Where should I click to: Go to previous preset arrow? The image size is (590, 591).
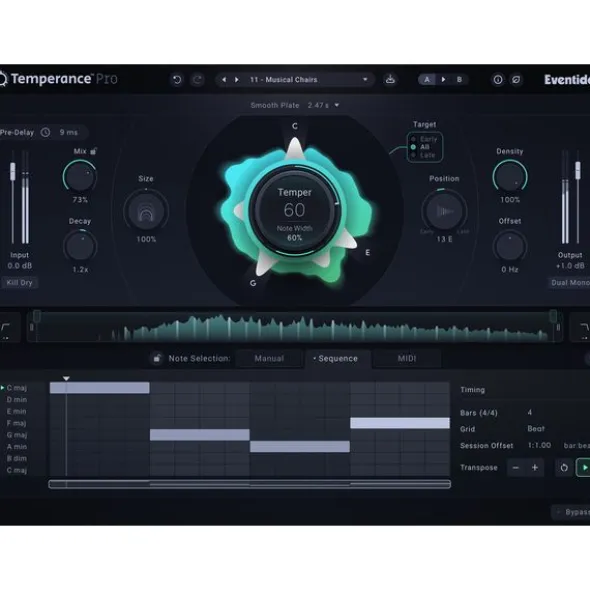224,80
